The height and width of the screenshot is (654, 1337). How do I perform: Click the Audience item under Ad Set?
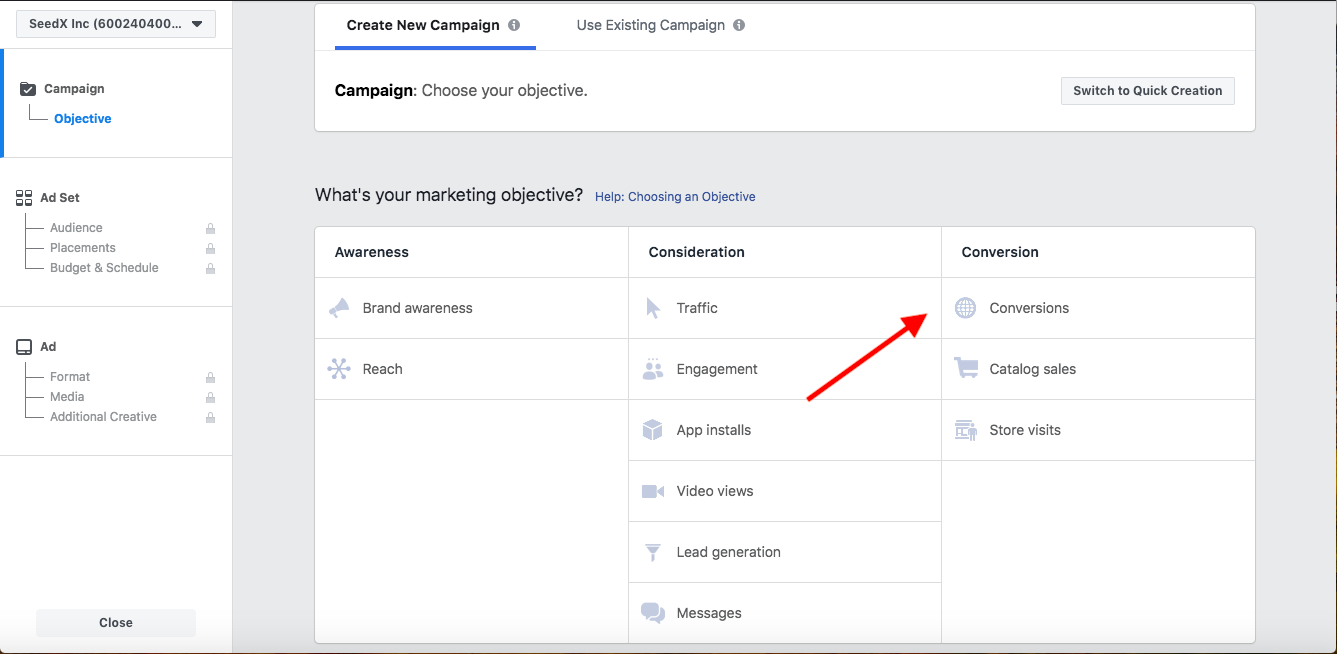coord(76,228)
